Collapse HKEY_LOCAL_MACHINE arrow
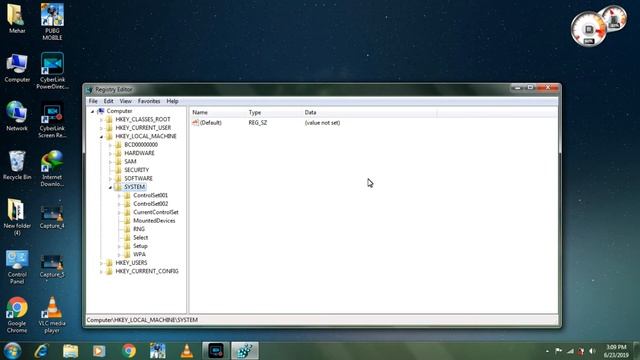 [x=101, y=137]
